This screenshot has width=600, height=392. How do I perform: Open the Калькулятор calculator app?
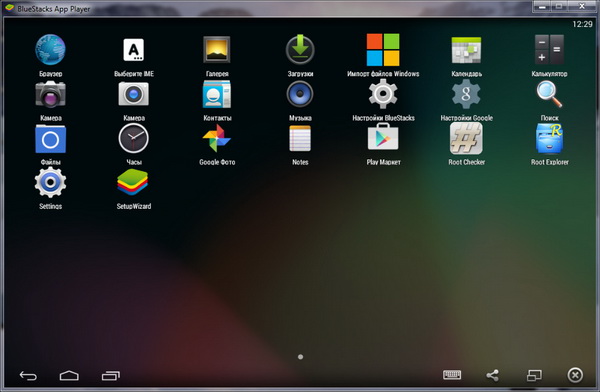click(x=549, y=50)
